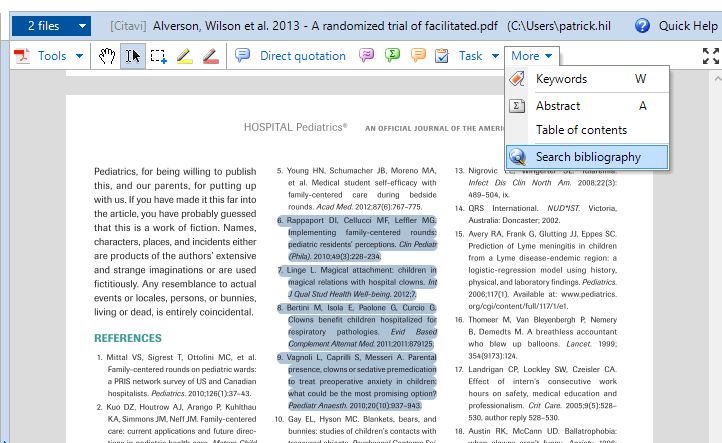The image size is (722, 443).
Task: Select Search bibliography menu entry
Action: [x=587, y=157]
